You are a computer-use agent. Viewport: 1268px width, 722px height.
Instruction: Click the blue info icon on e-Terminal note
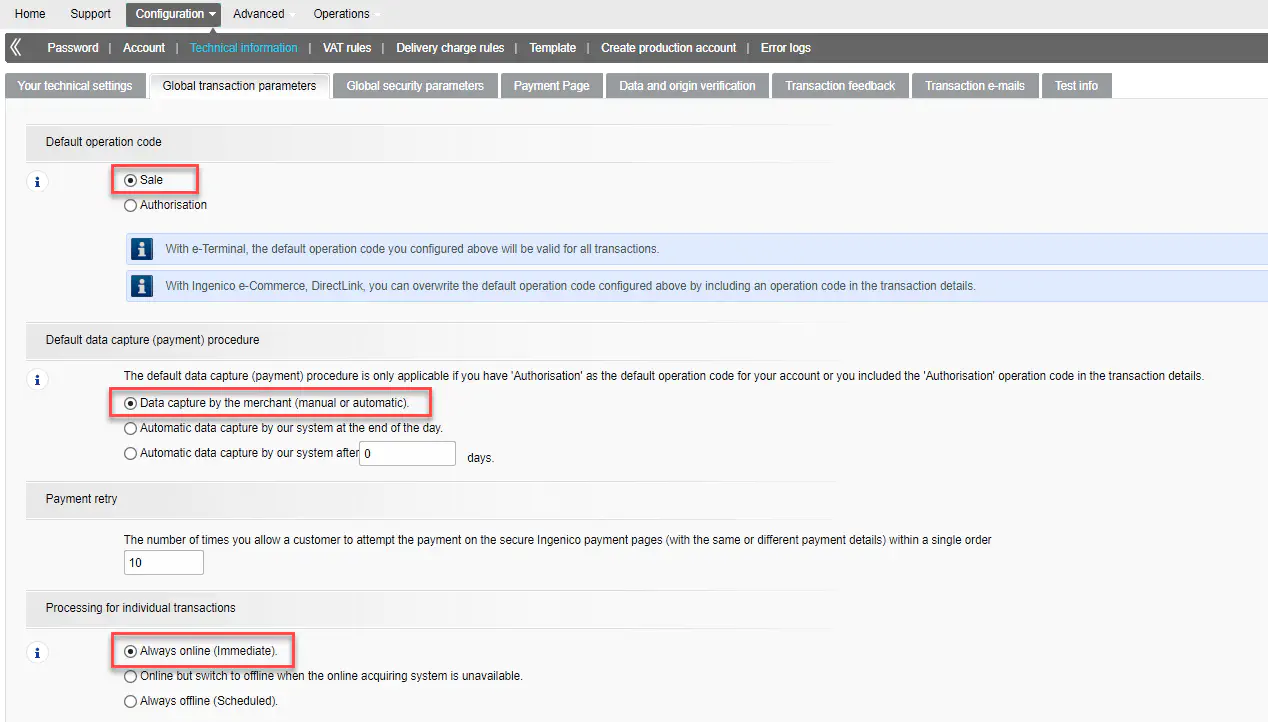(x=142, y=249)
